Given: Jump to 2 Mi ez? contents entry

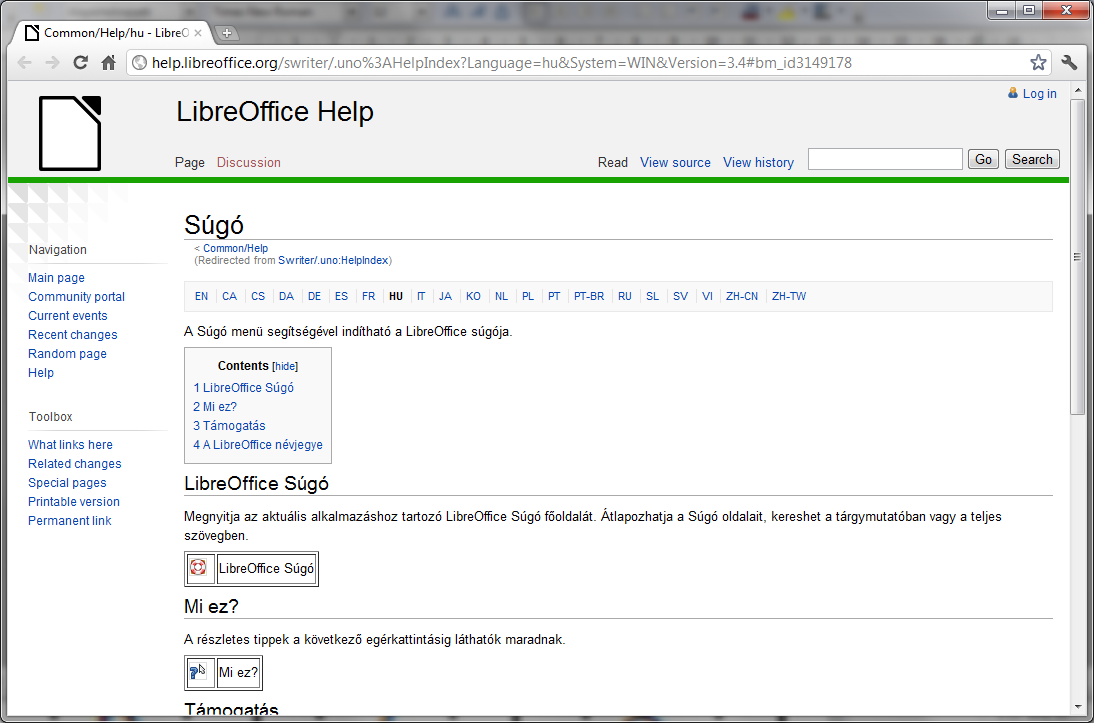Looking at the screenshot, I should click(x=215, y=406).
